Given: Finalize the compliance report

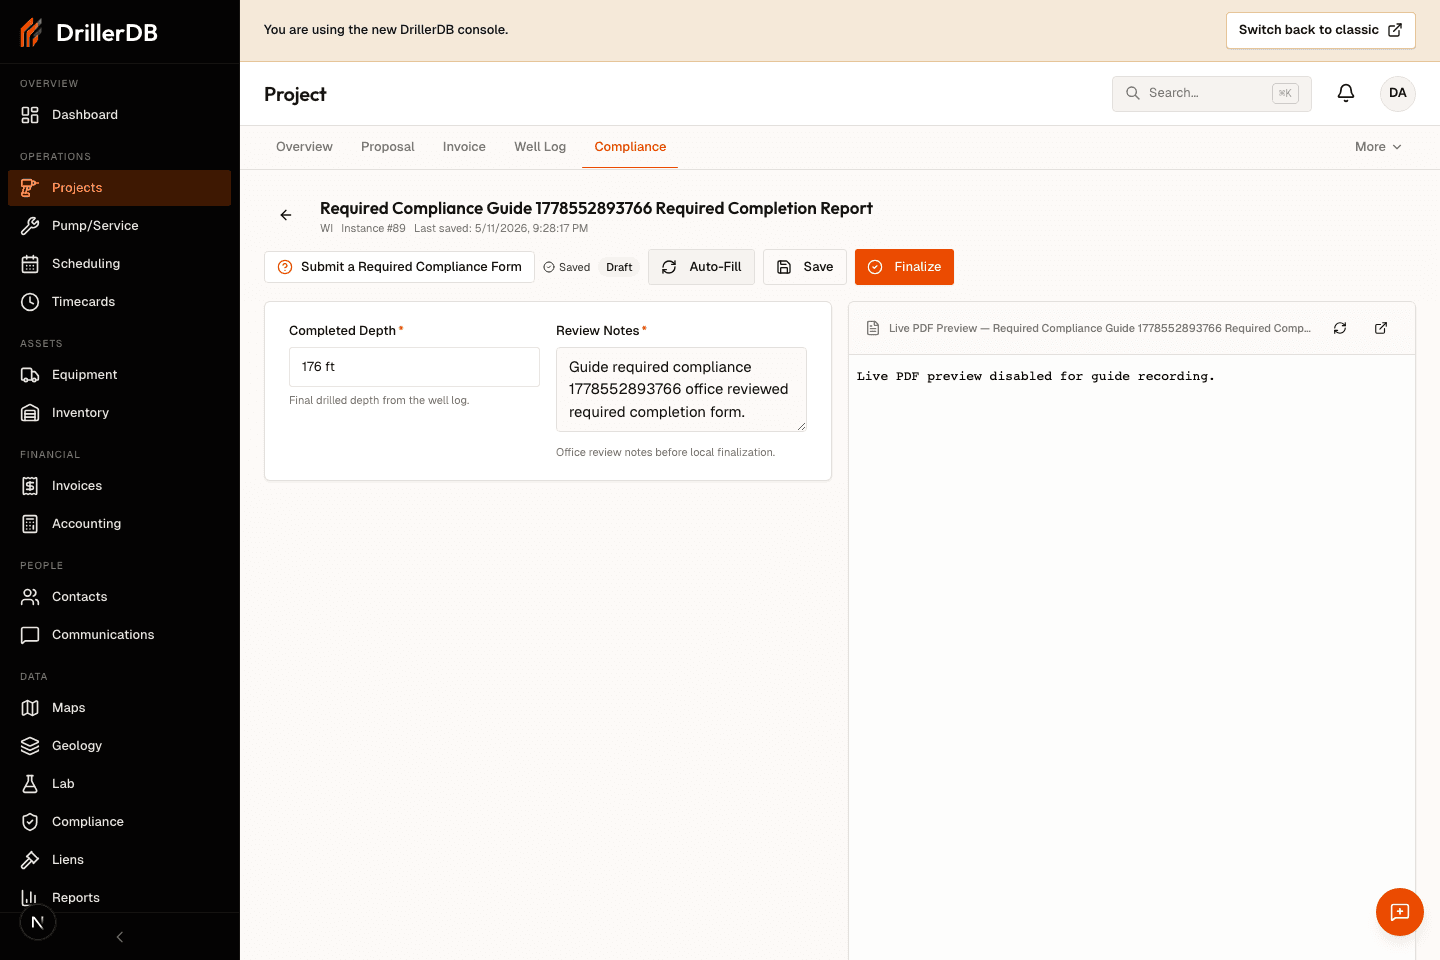Looking at the screenshot, I should (x=904, y=267).
